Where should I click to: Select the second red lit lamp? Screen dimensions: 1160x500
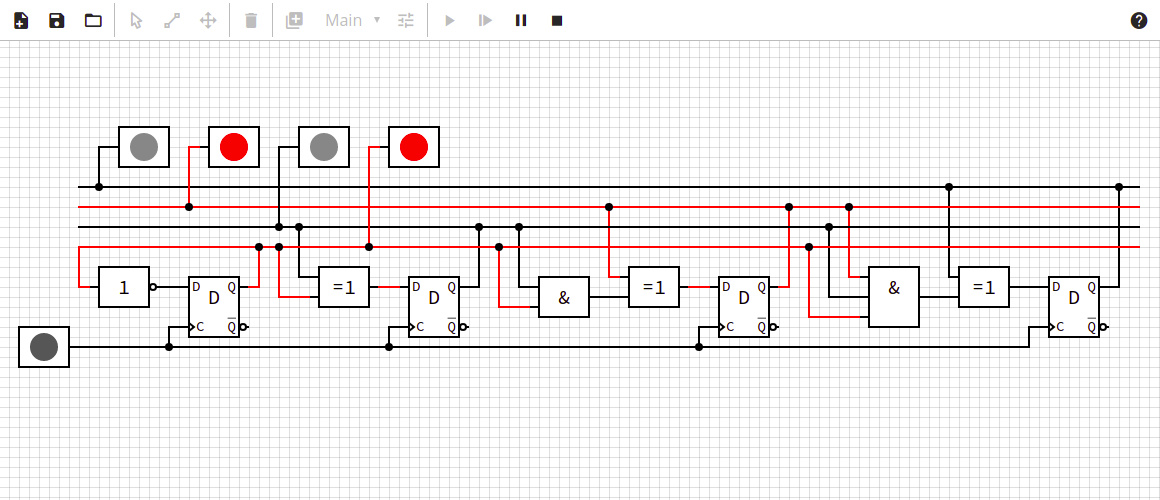point(414,147)
